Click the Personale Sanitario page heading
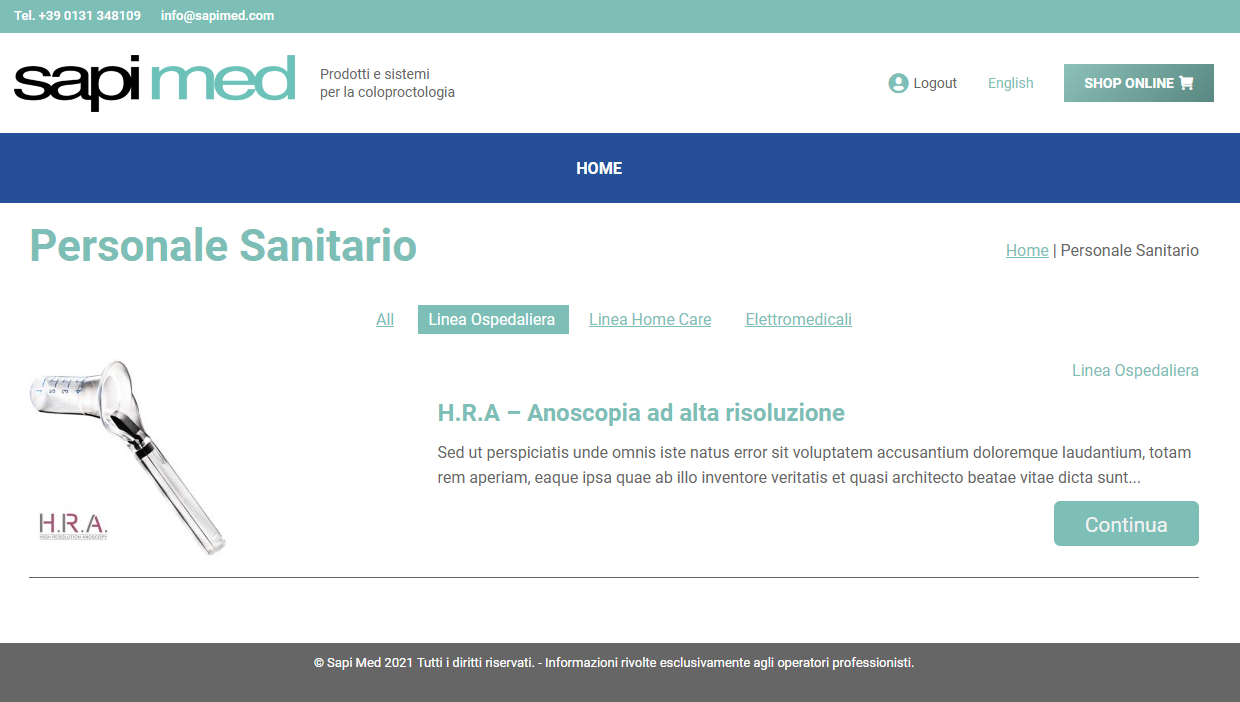Viewport: 1240px width, 702px height. (x=223, y=246)
